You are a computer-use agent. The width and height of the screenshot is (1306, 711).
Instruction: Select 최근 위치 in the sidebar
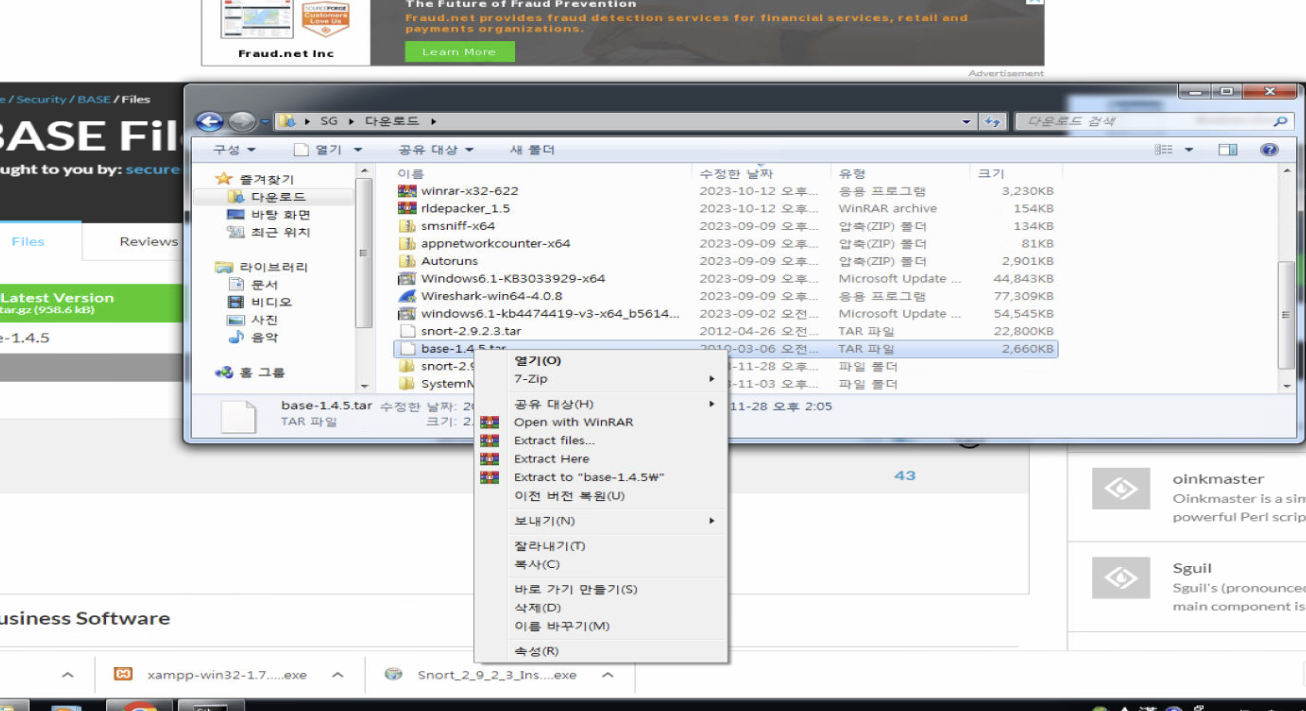(x=280, y=232)
